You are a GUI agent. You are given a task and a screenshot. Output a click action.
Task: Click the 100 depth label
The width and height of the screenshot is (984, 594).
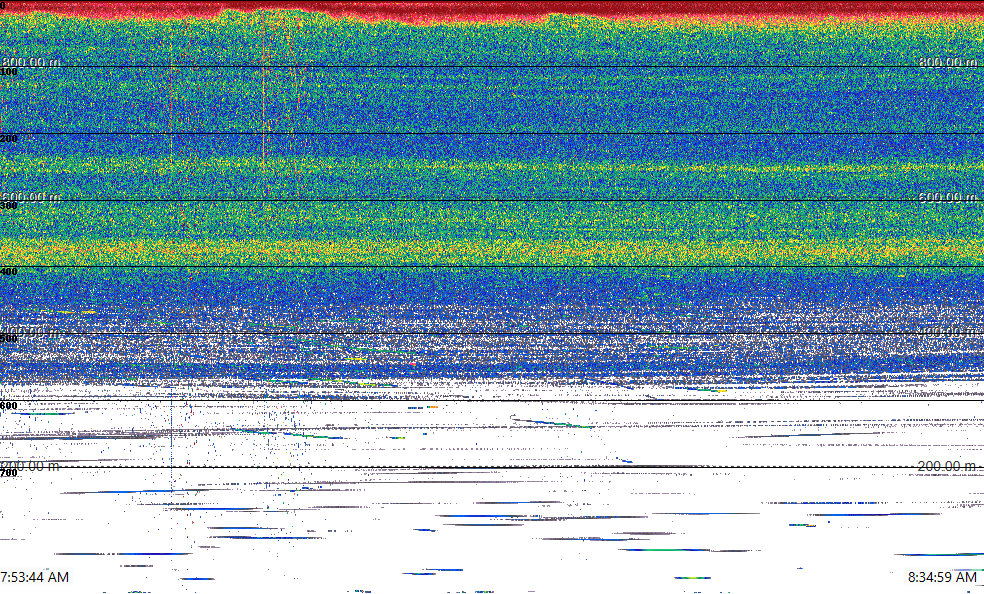[x=9, y=72]
